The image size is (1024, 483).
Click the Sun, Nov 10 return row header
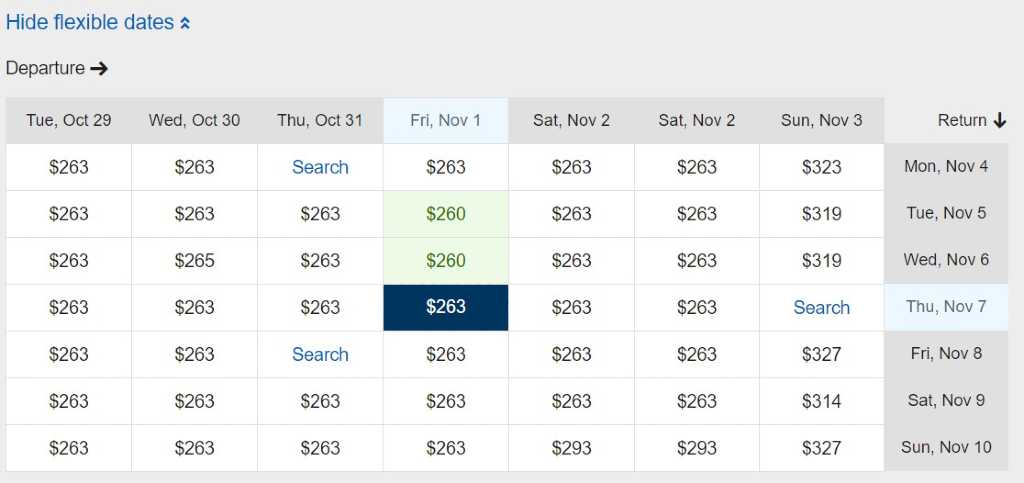click(x=946, y=447)
